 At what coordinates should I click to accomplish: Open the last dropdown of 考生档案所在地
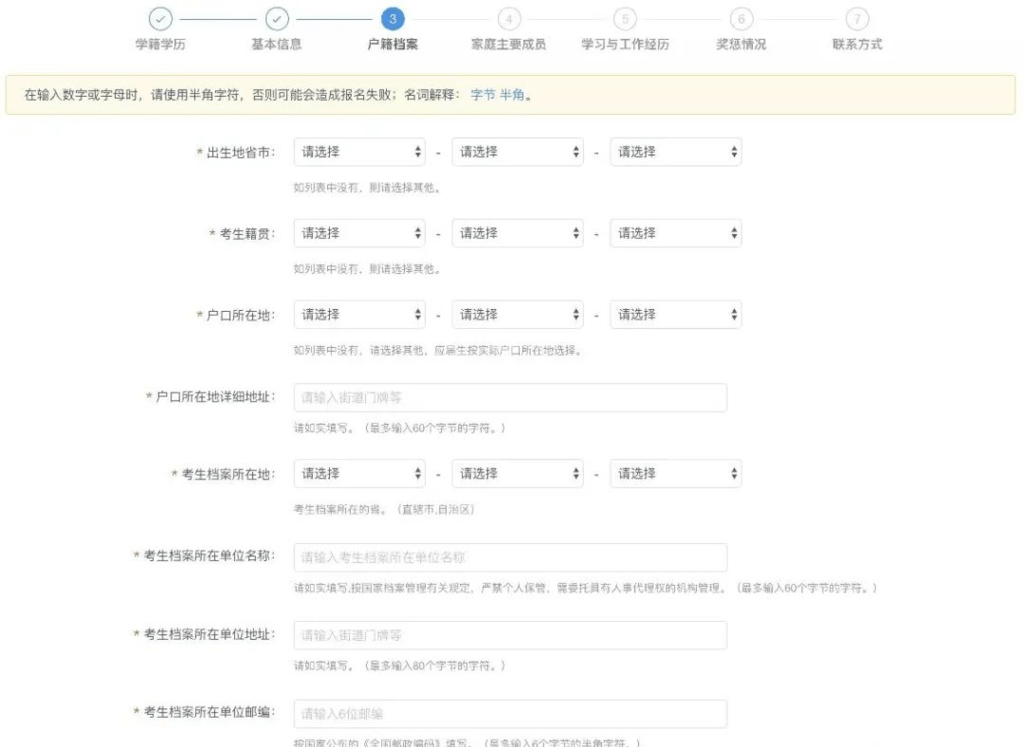pos(676,473)
